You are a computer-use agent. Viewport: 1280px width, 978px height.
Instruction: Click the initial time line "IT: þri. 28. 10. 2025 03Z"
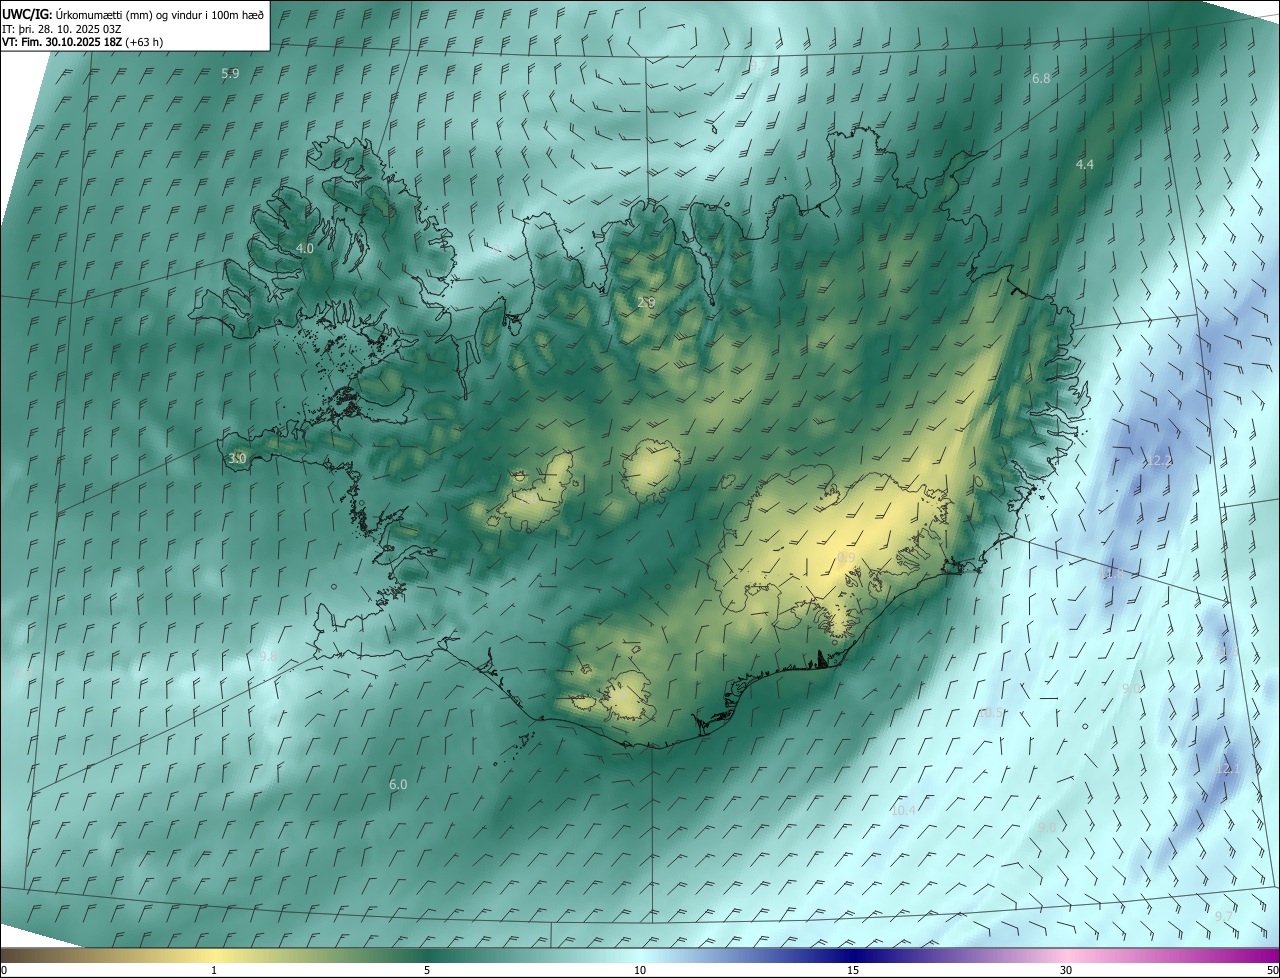coord(62,28)
